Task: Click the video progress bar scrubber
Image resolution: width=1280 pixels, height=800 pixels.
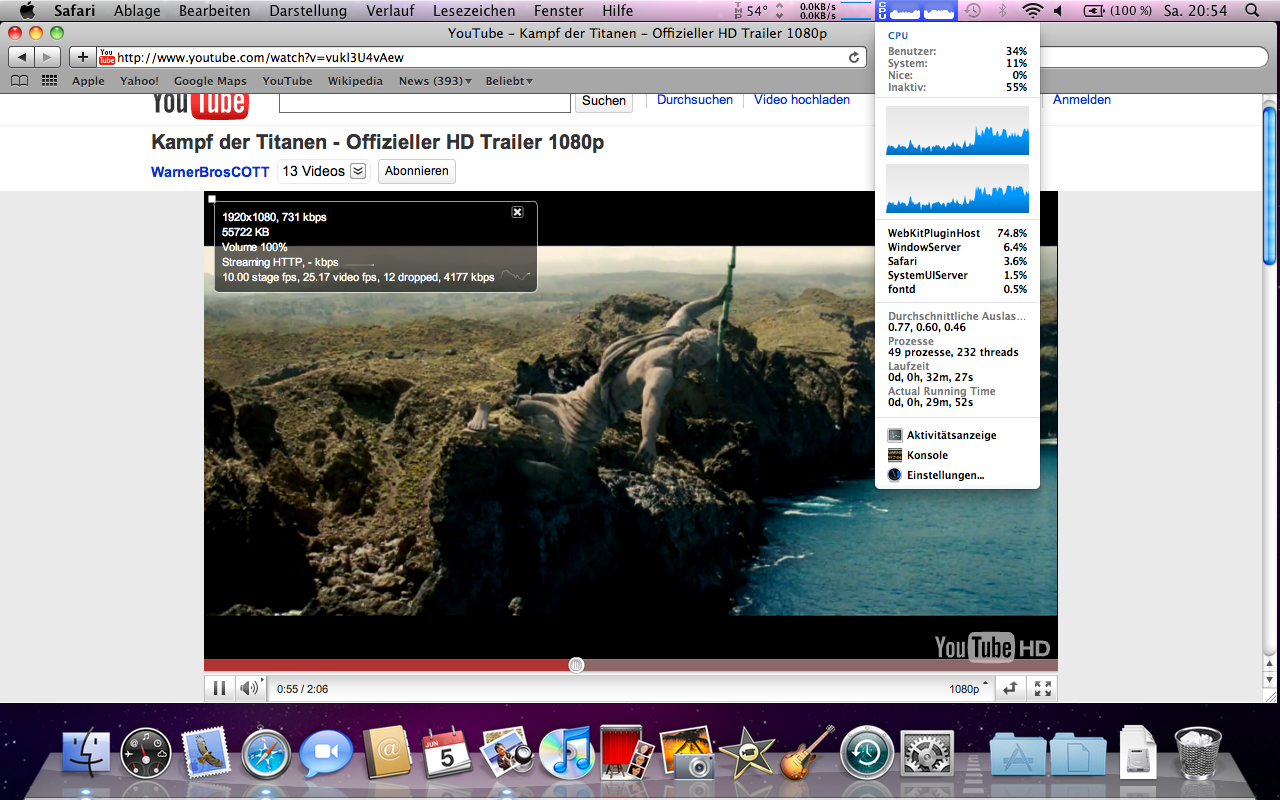Action: pos(576,665)
